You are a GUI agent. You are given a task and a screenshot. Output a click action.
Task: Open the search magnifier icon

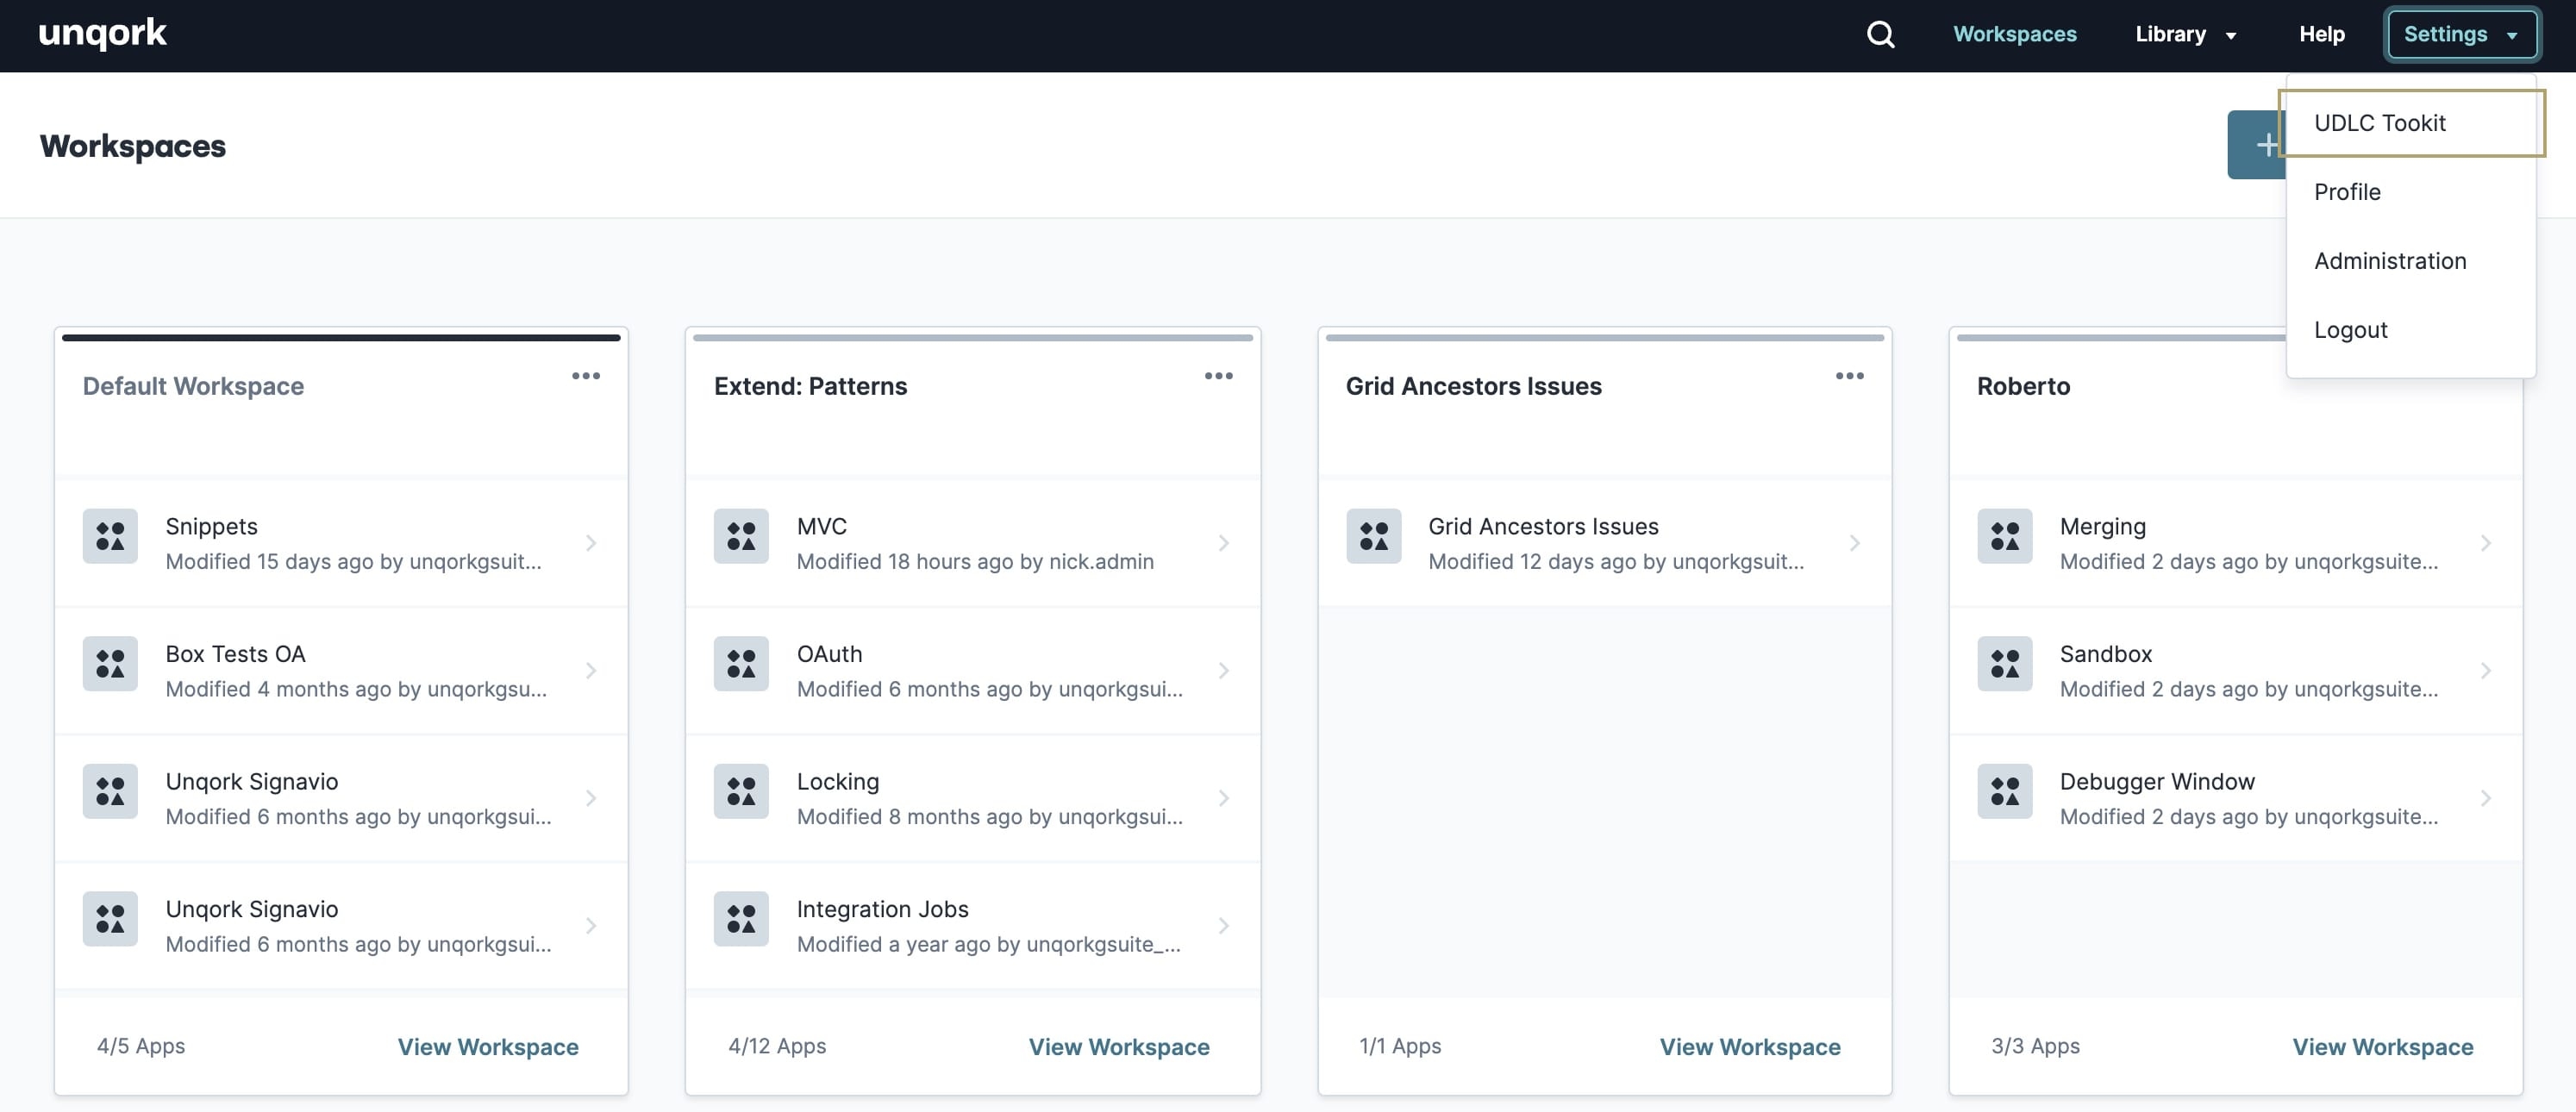click(1880, 34)
